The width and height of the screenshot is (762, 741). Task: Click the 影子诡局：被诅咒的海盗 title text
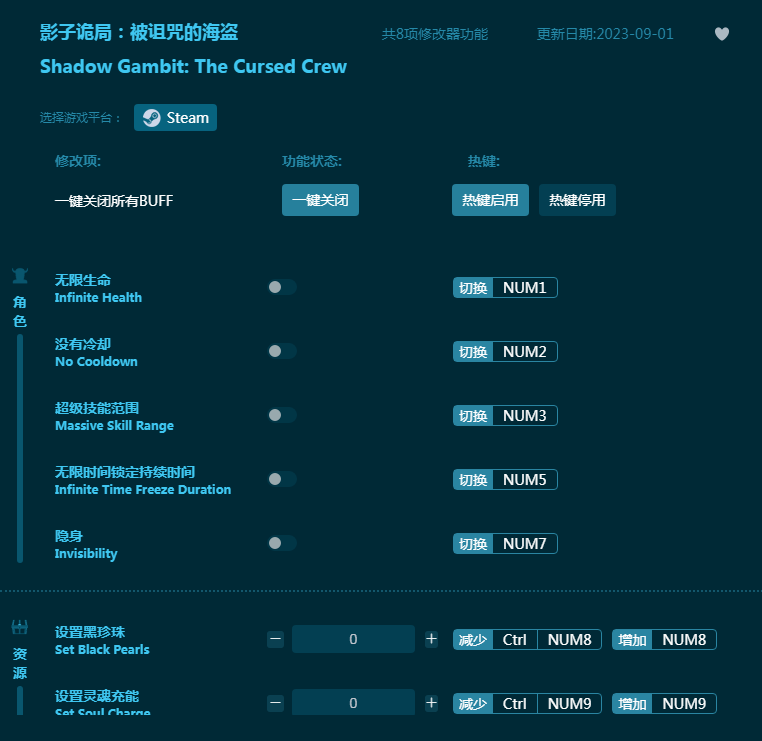click(x=139, y=33)
